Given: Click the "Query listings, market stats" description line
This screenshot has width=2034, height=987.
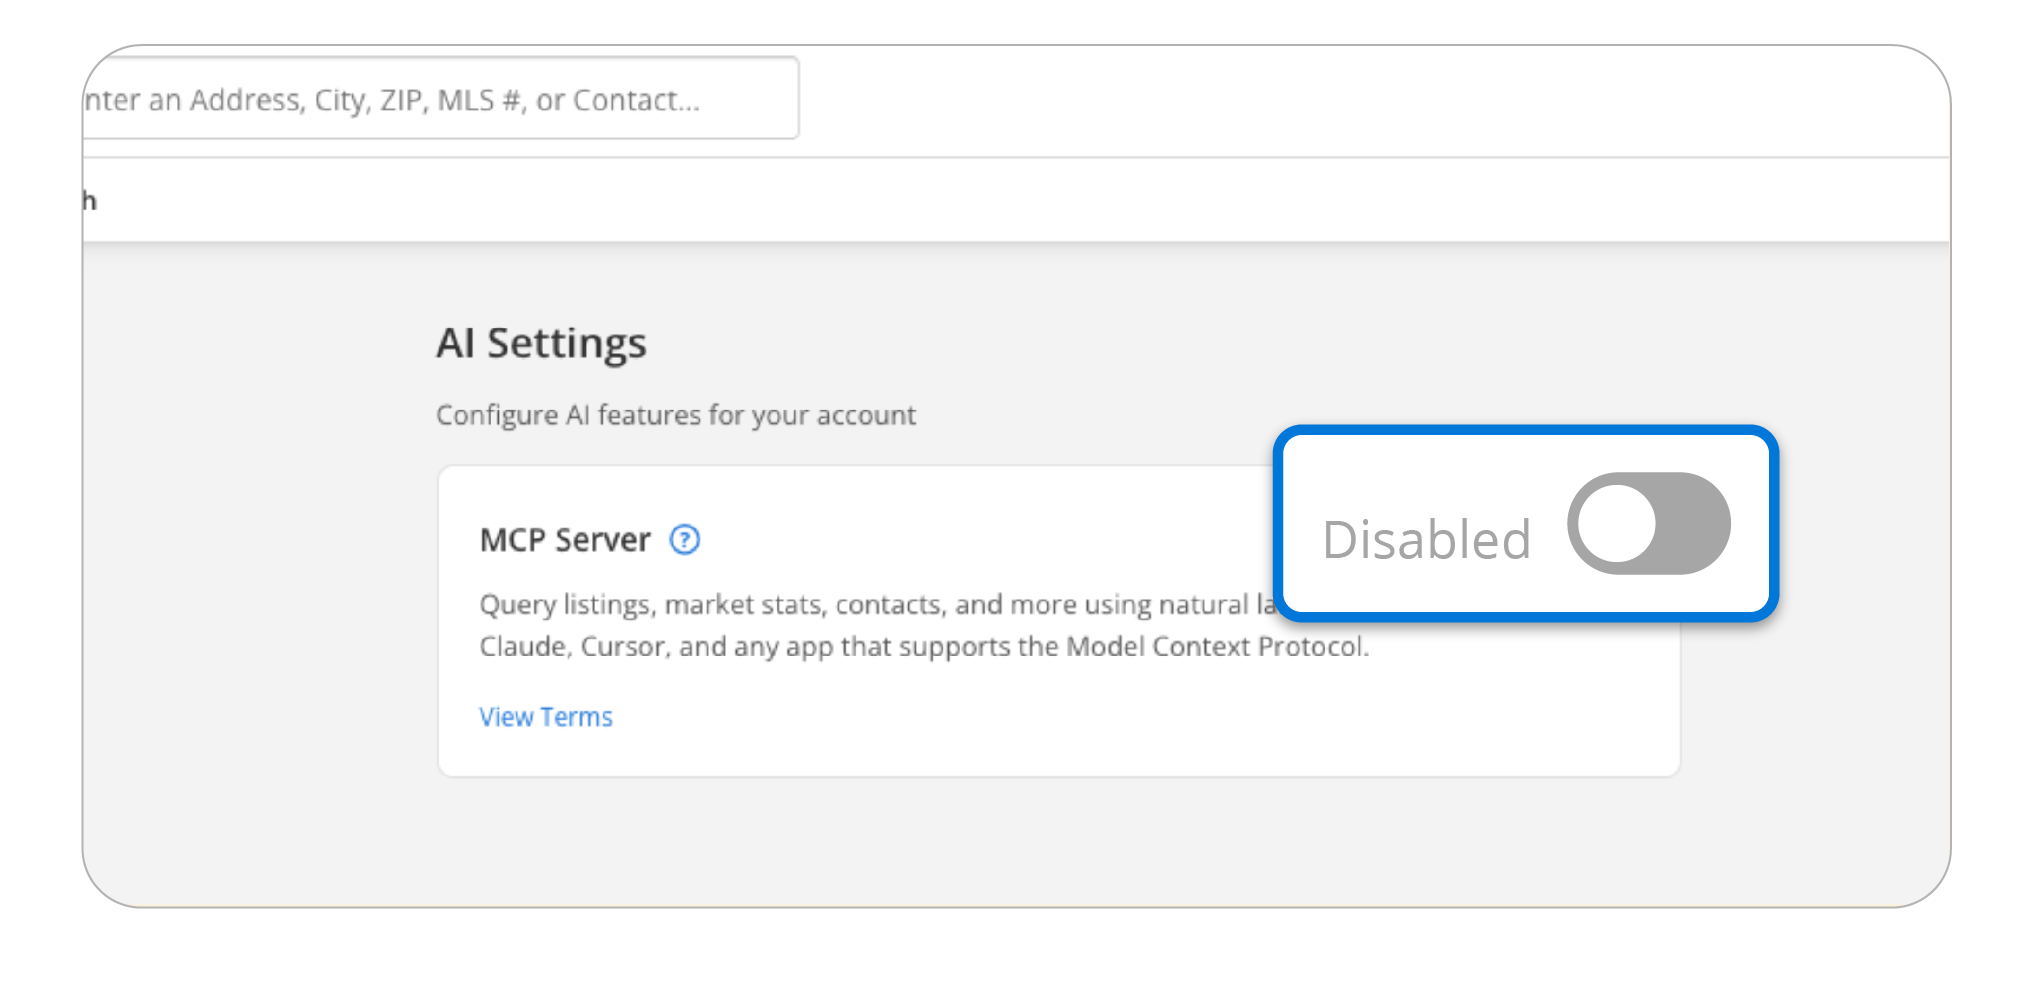Looking at the screenshot, I should (x=877, y=605).
